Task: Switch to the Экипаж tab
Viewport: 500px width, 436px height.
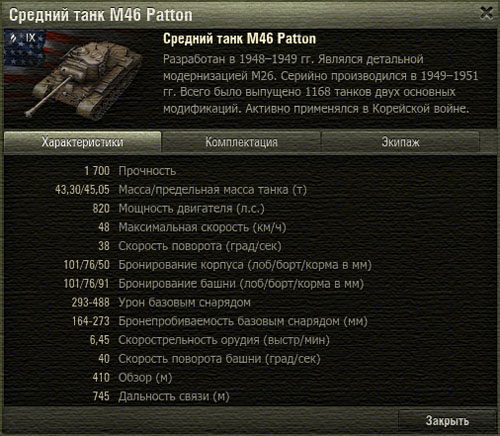Action: [x=400, y=142]
